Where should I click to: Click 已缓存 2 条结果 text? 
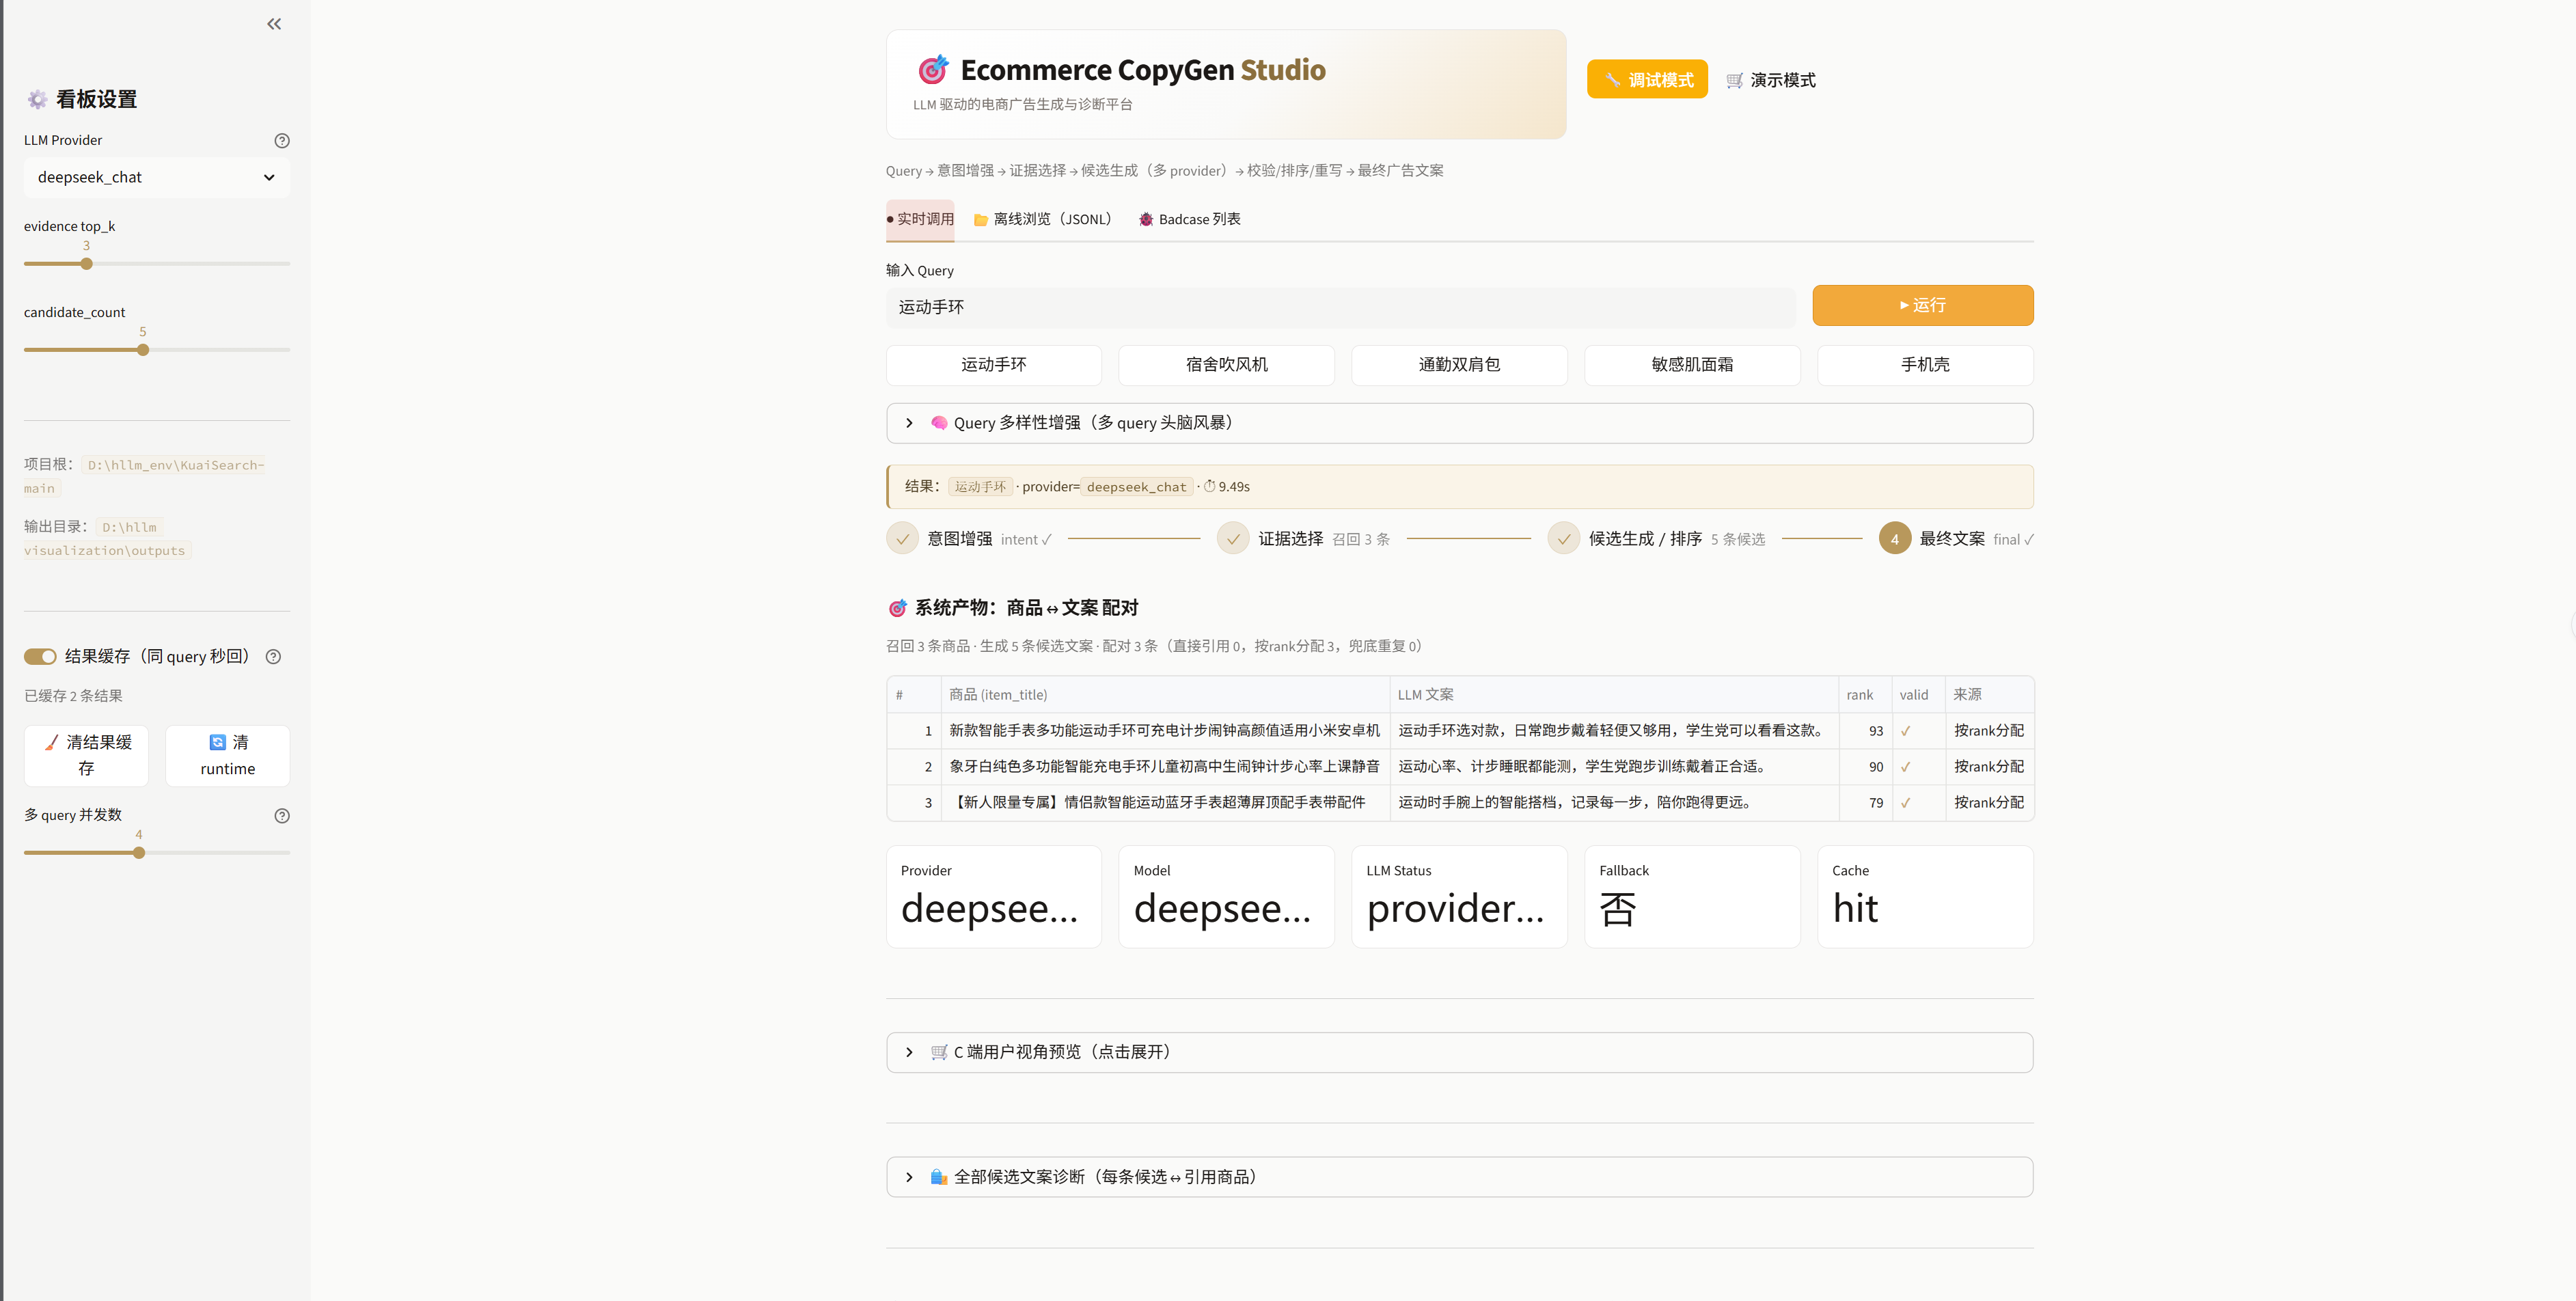tap(74, 696)
